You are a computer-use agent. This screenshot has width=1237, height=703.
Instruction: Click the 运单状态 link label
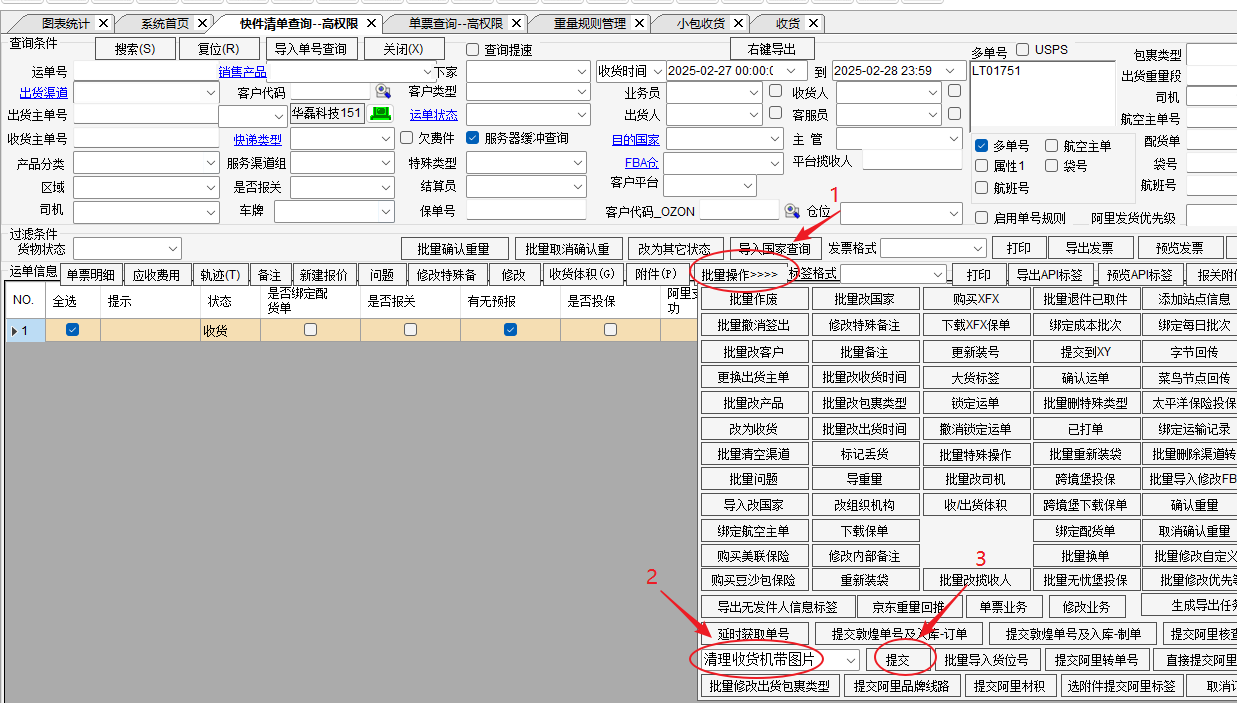[x=434, y=115]
